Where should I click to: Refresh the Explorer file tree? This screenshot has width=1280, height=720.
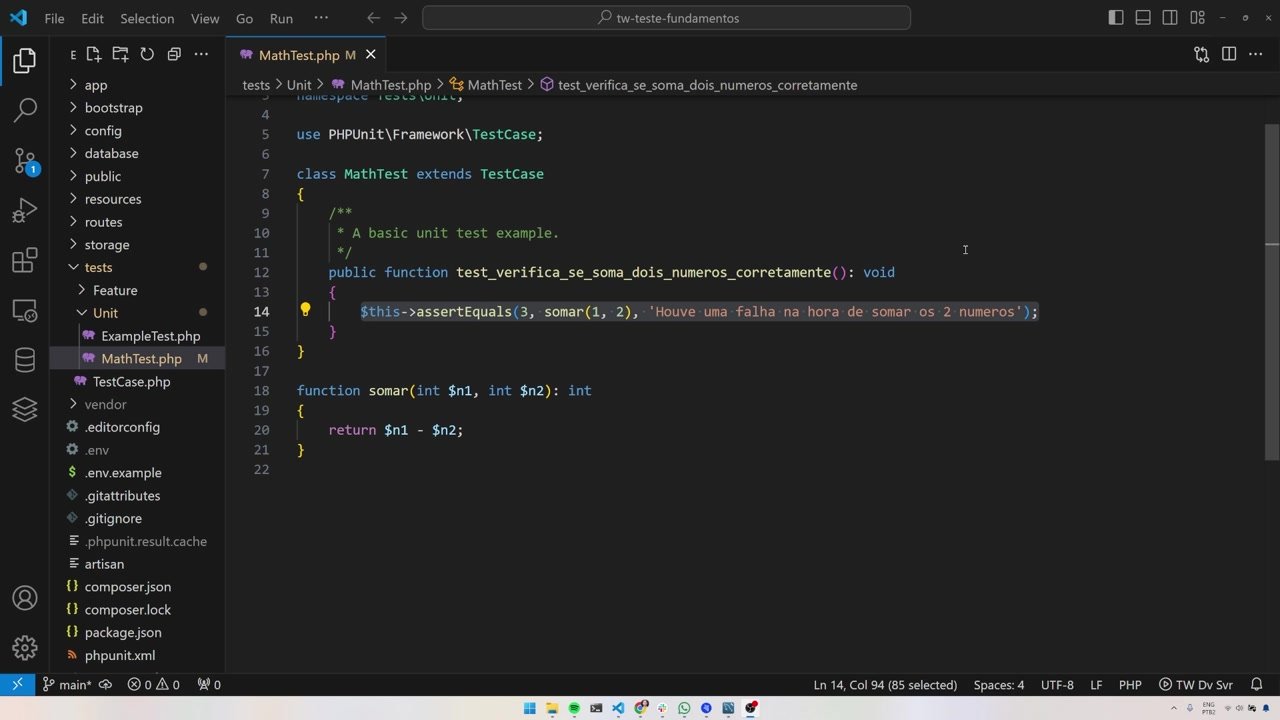coord(147,55)
